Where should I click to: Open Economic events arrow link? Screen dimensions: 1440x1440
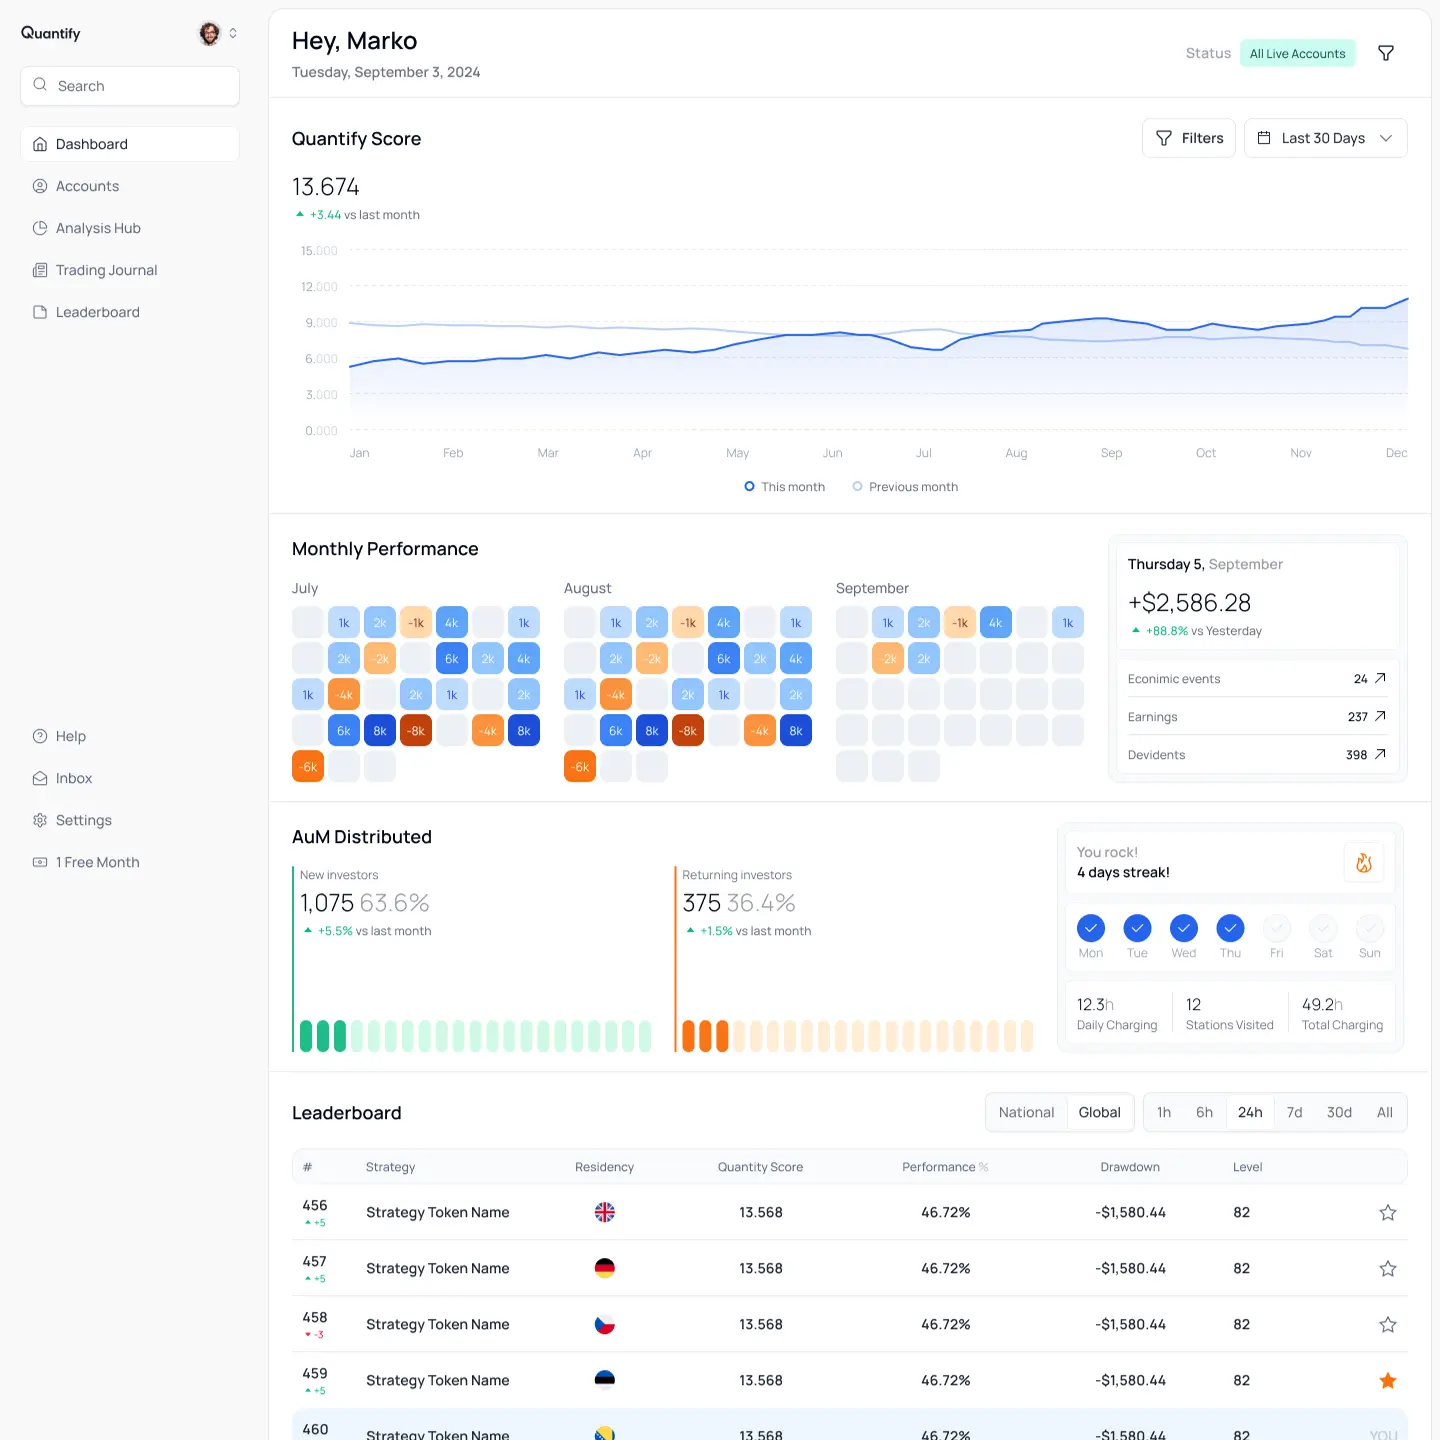(x=1380, y=679)
